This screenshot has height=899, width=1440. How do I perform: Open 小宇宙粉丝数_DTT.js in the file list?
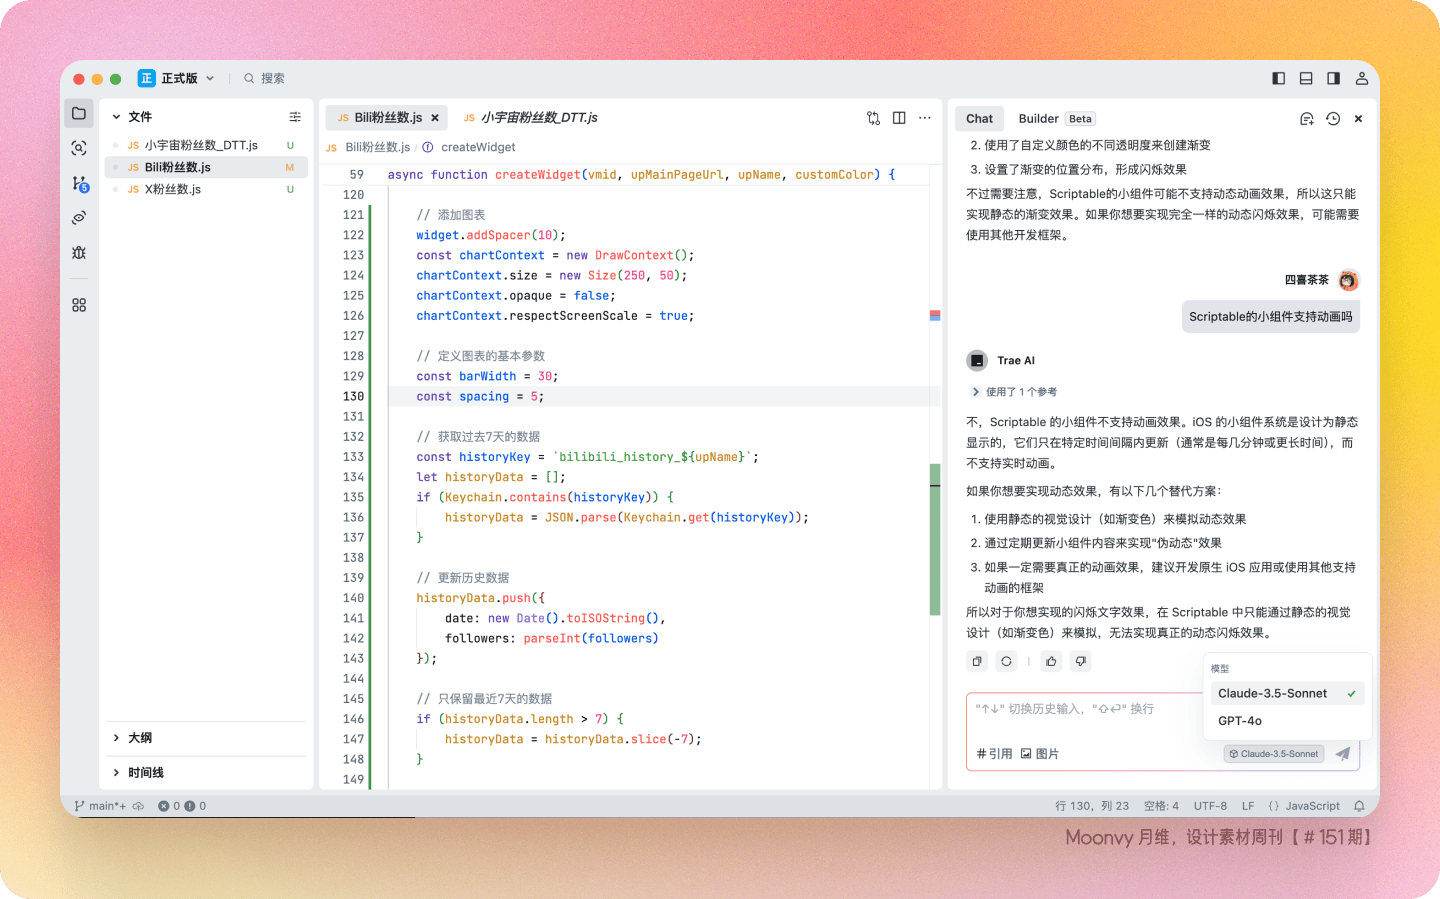pos(207,145)
